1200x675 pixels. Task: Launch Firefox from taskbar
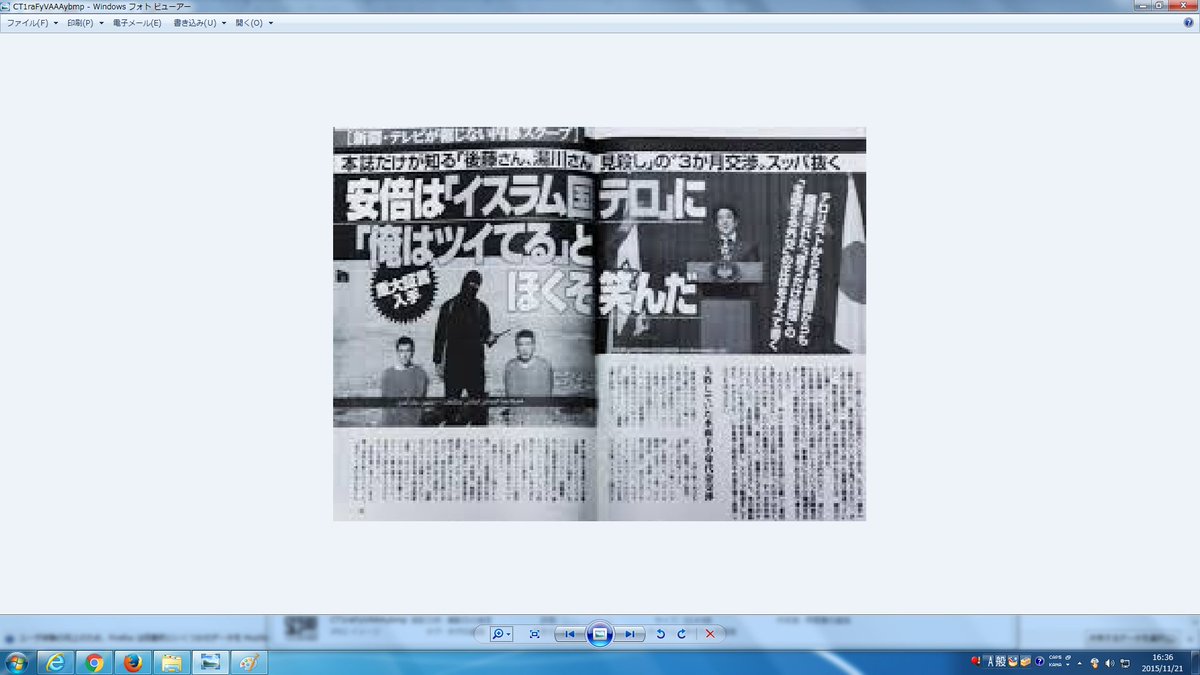[133, 662]
